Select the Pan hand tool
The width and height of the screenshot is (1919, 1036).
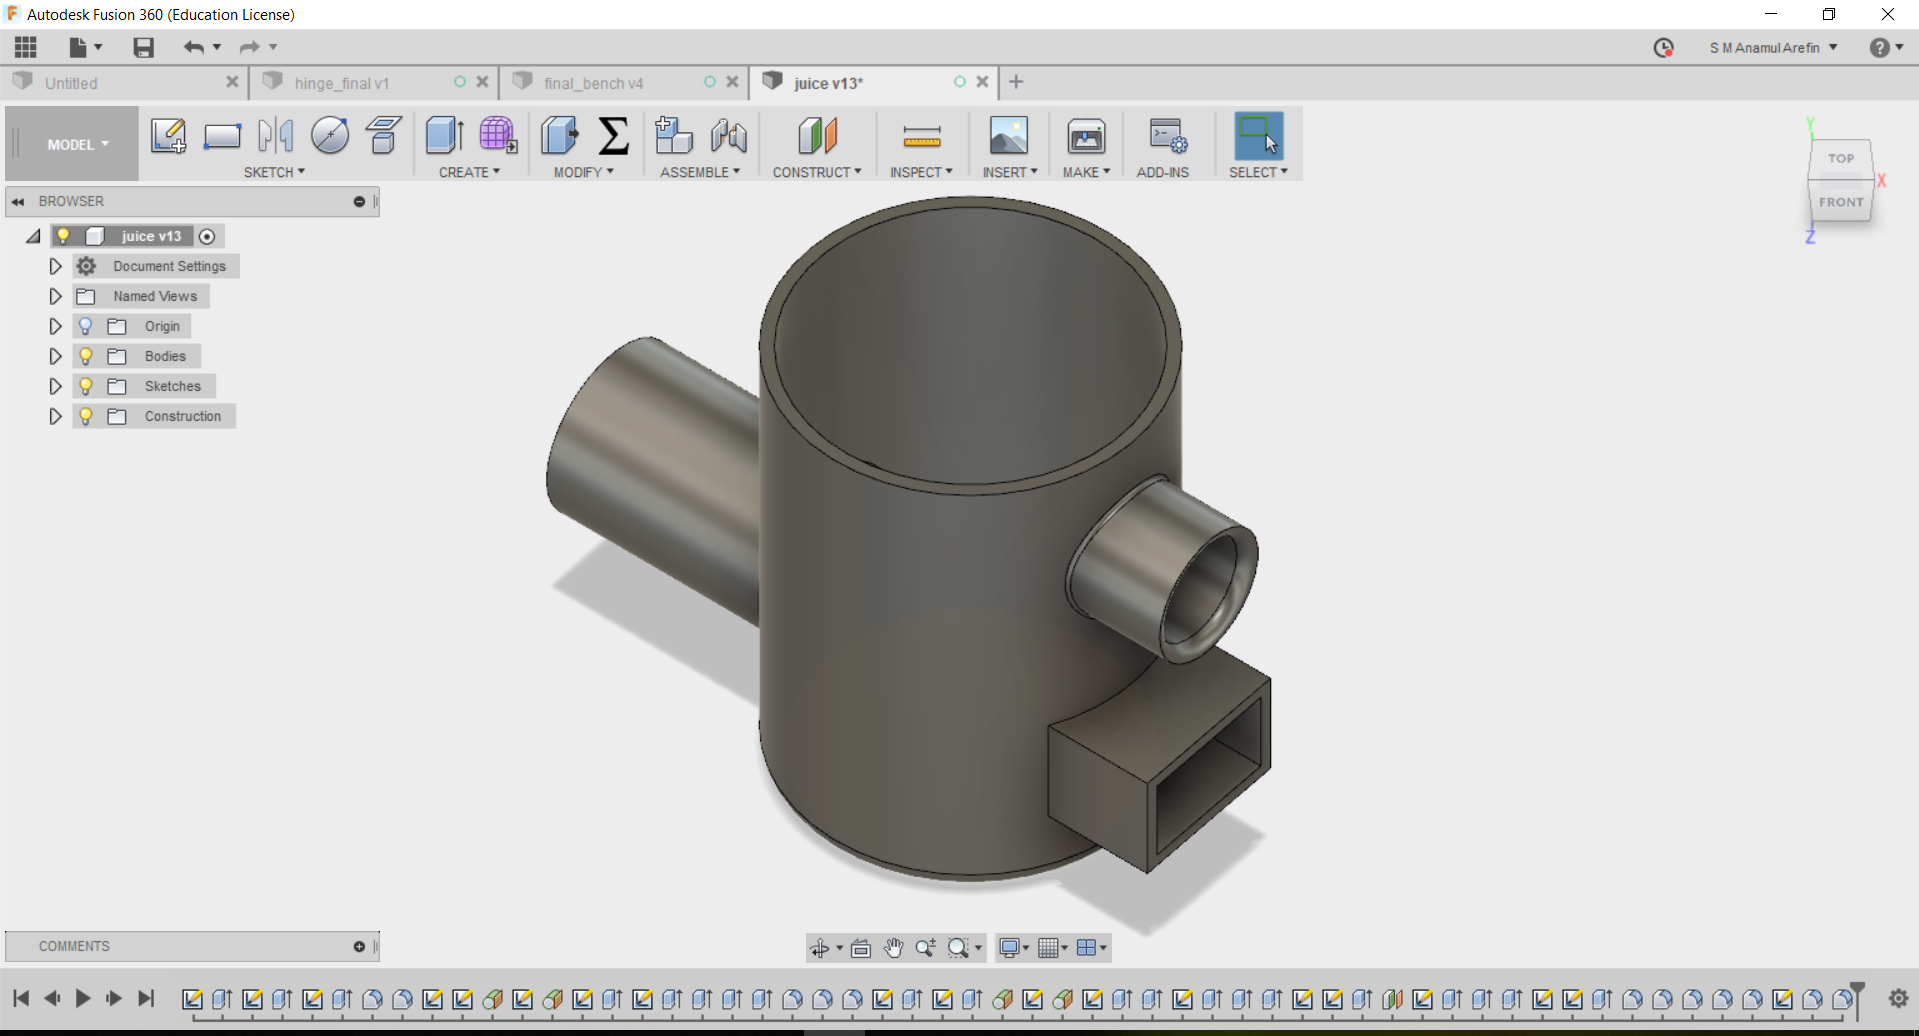click(893, 948)
